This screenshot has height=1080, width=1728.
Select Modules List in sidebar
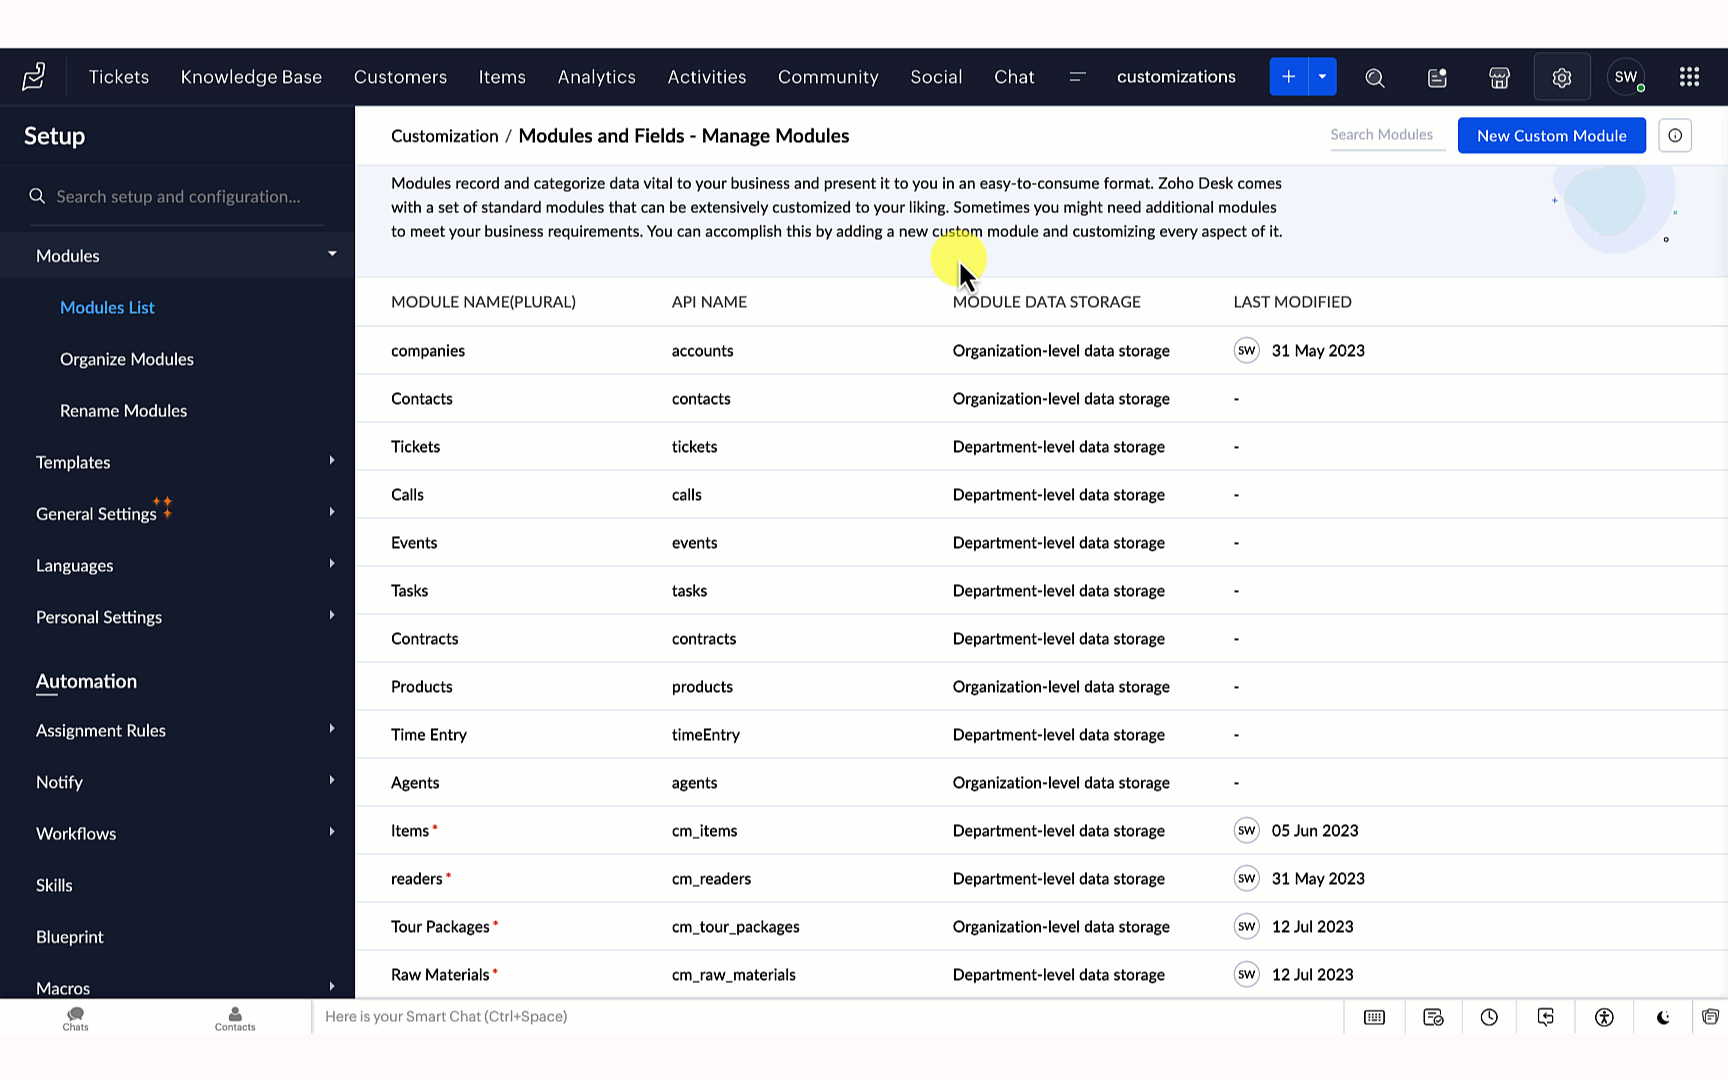(x=107, y=307)
